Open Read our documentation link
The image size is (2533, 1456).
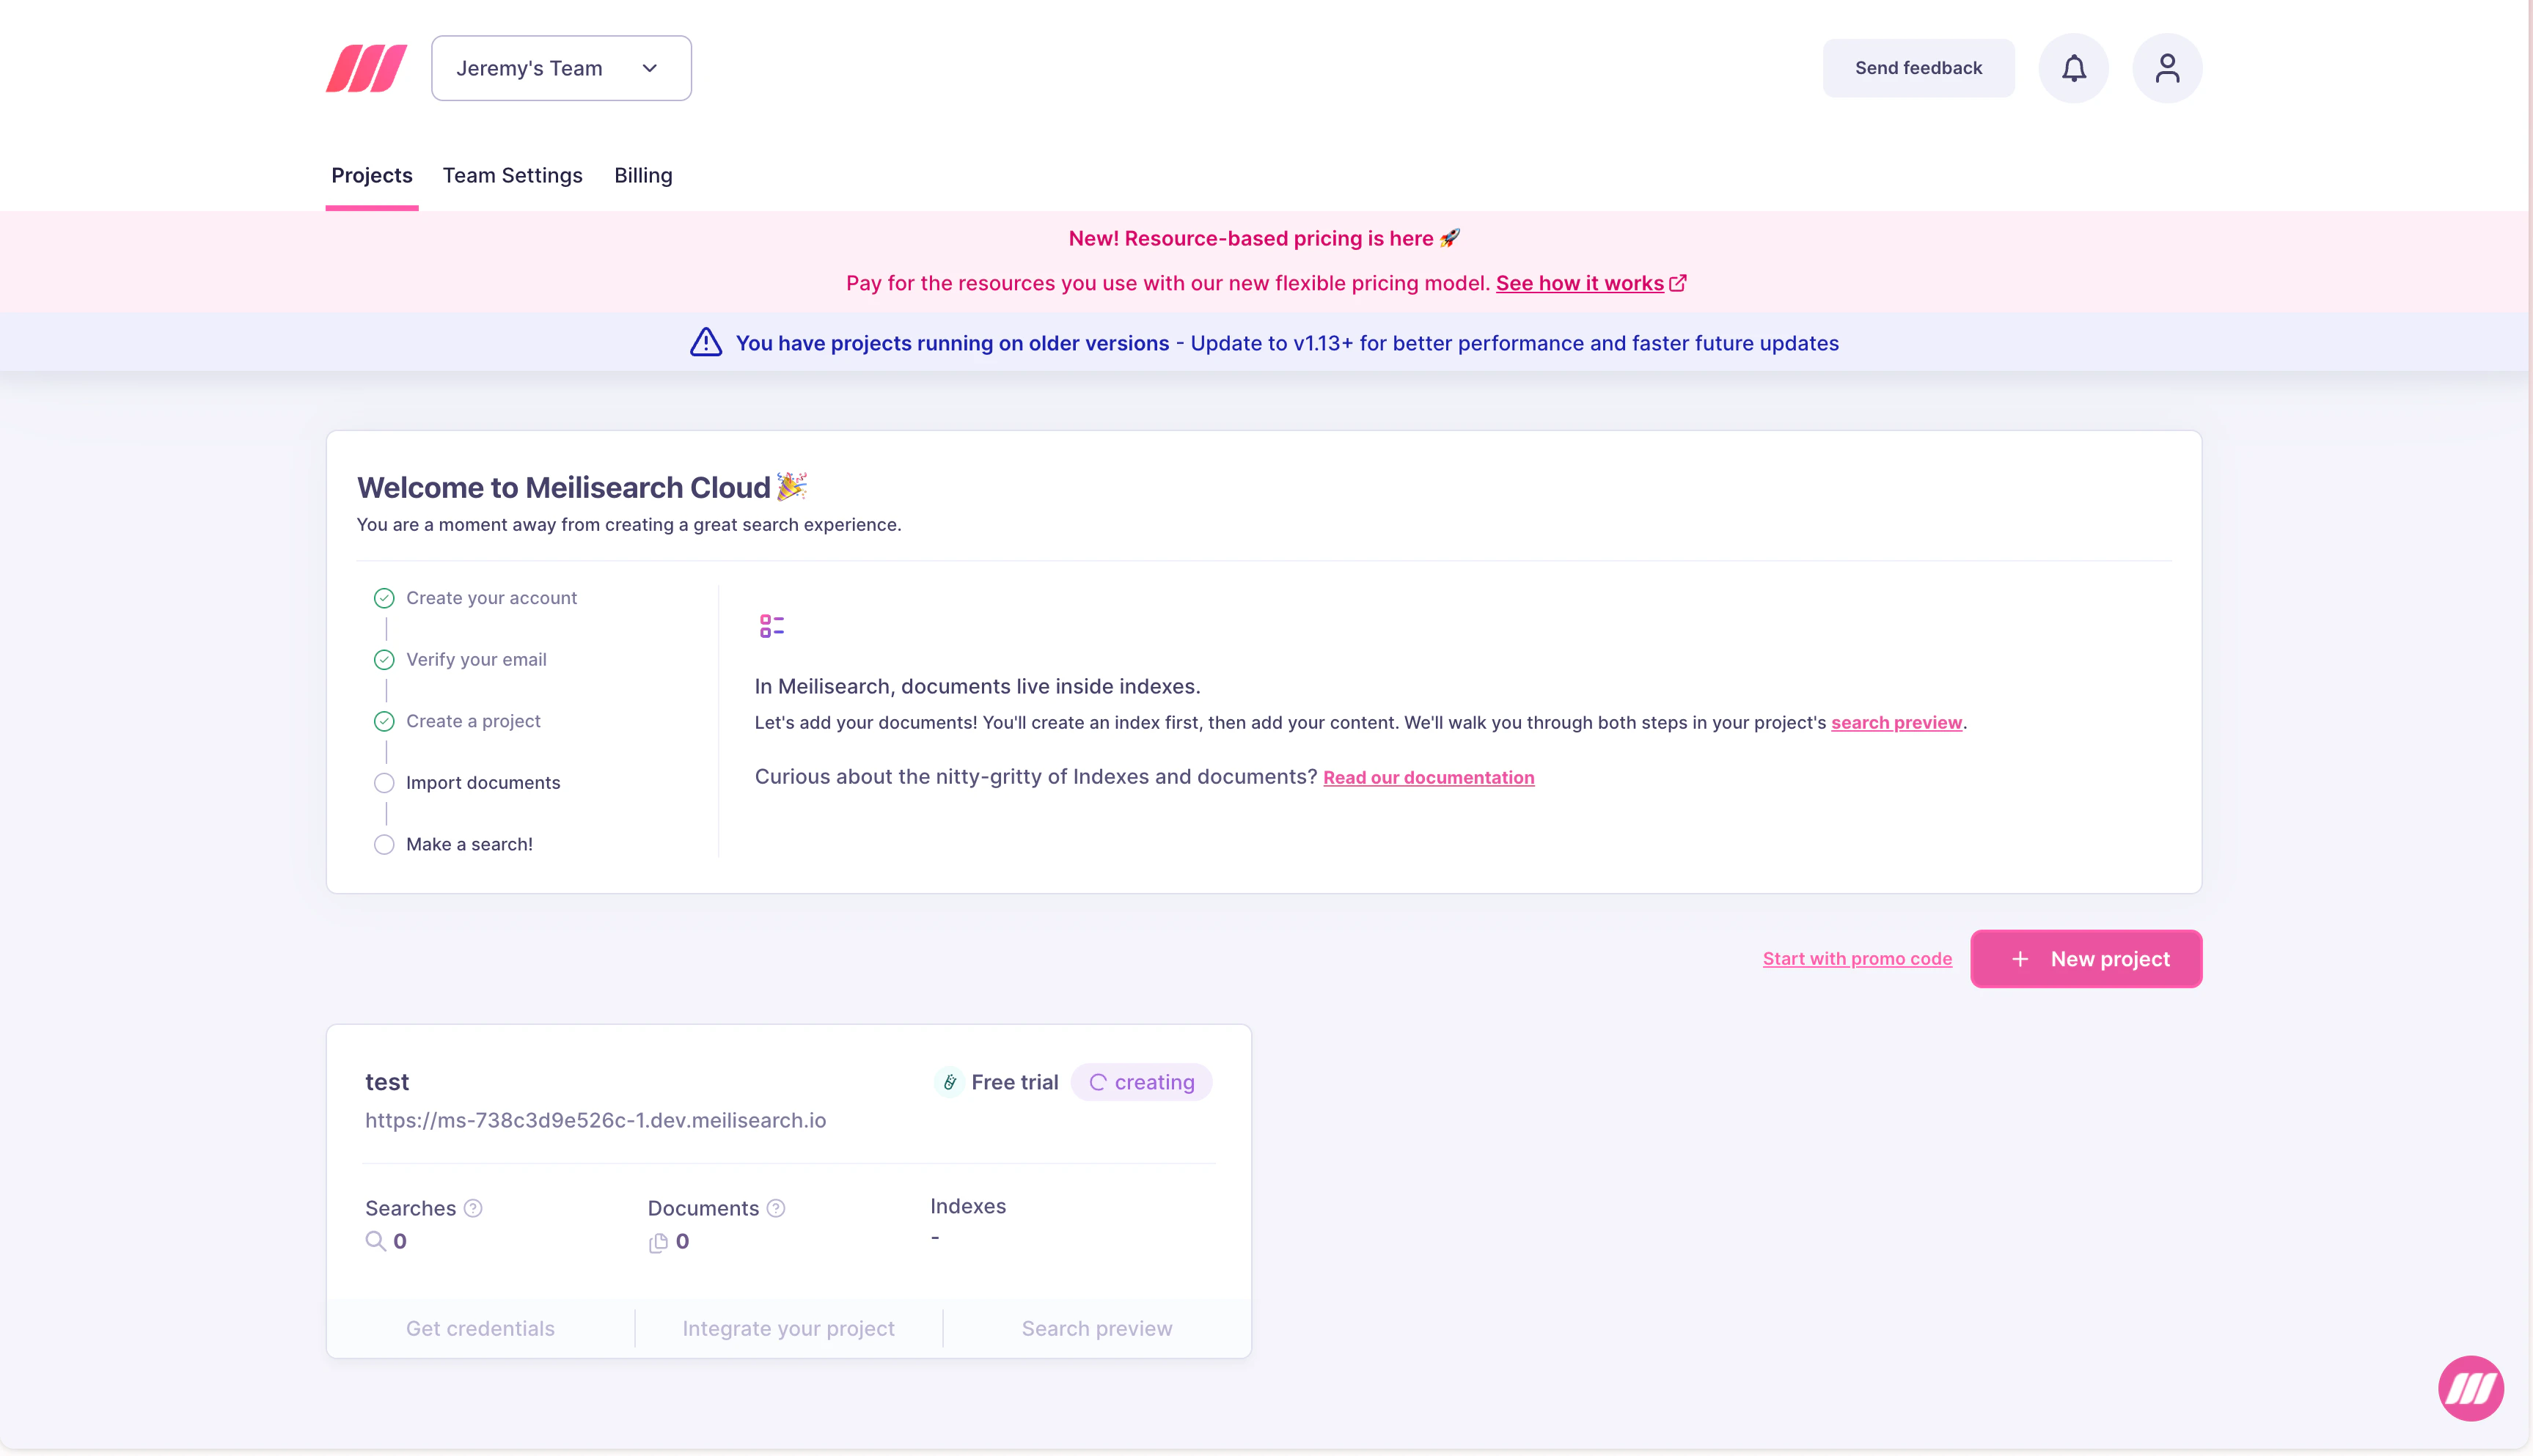(1428, 777)
